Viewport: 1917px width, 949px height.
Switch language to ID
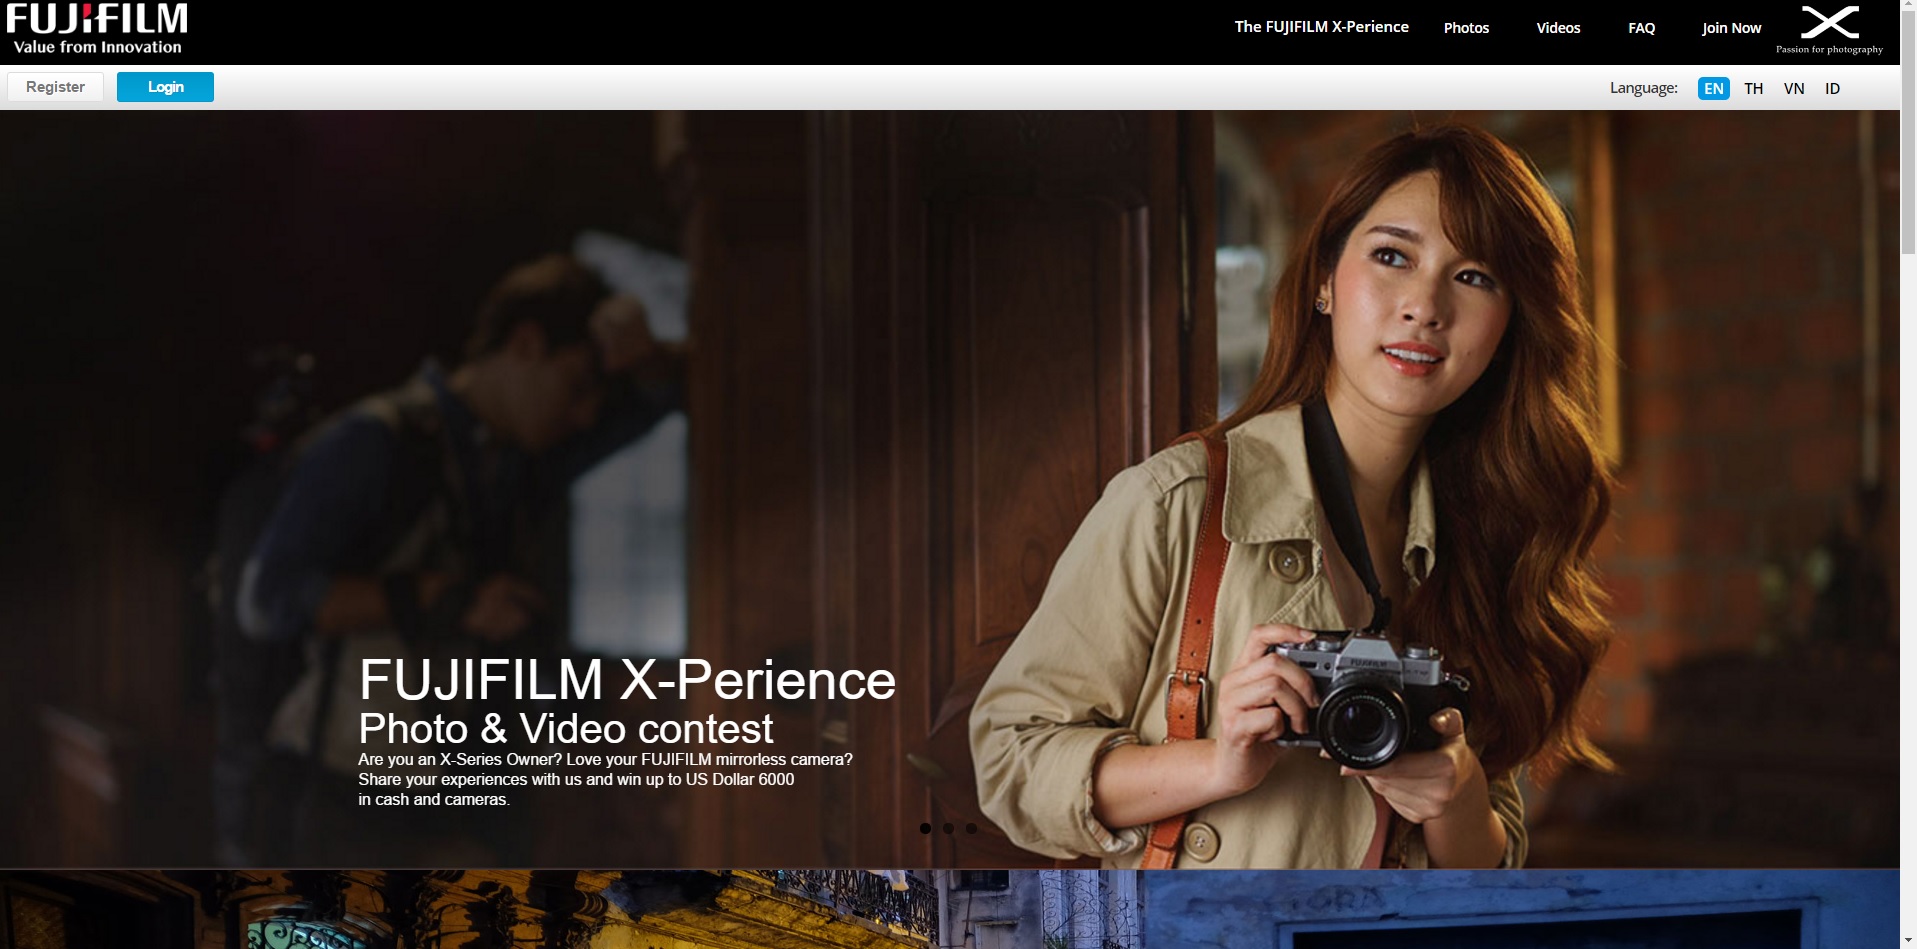click(x=1832, y=88)
